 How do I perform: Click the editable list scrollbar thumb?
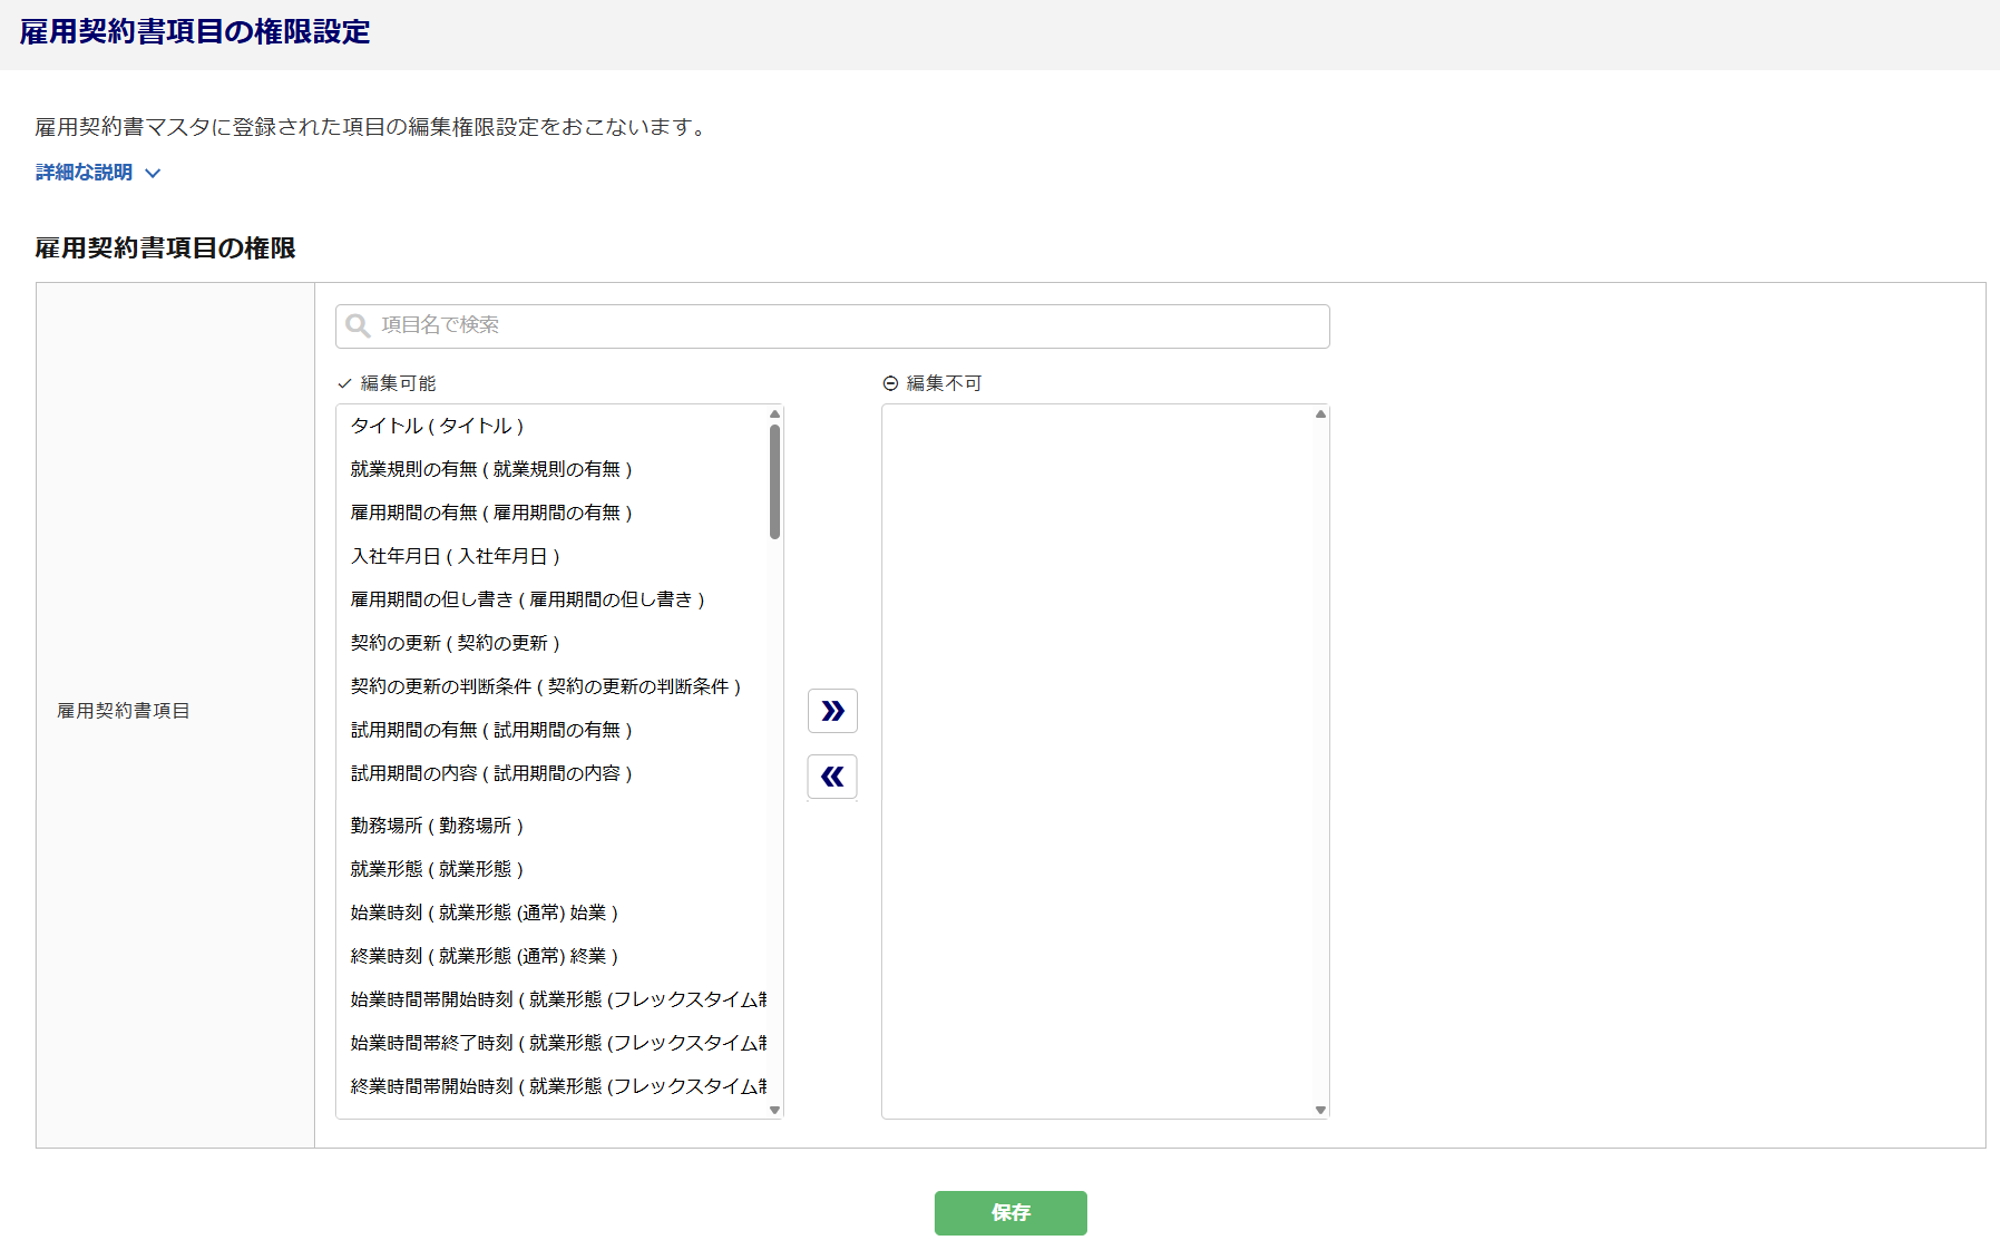click(775, 482)
